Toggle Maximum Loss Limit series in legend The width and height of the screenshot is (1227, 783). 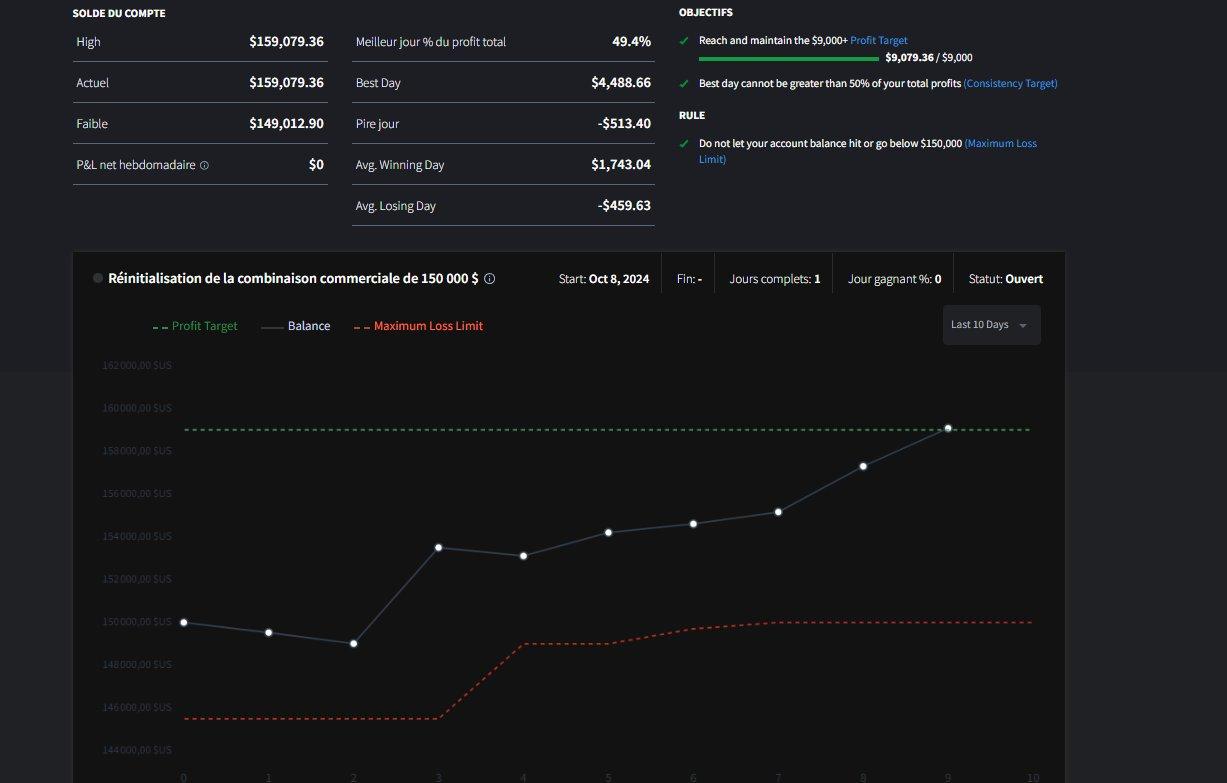(x=418, y=326)
